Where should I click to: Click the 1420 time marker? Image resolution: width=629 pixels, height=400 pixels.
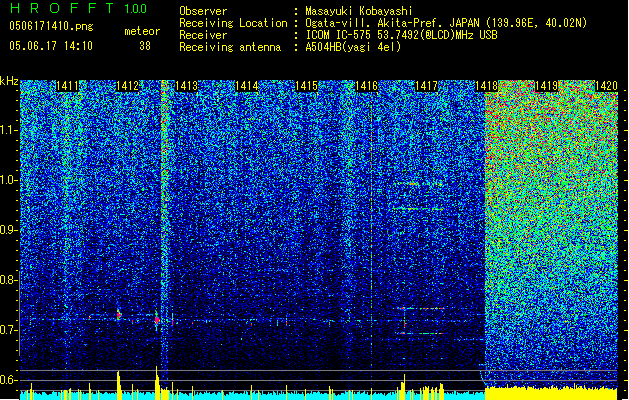click(606, 86)
